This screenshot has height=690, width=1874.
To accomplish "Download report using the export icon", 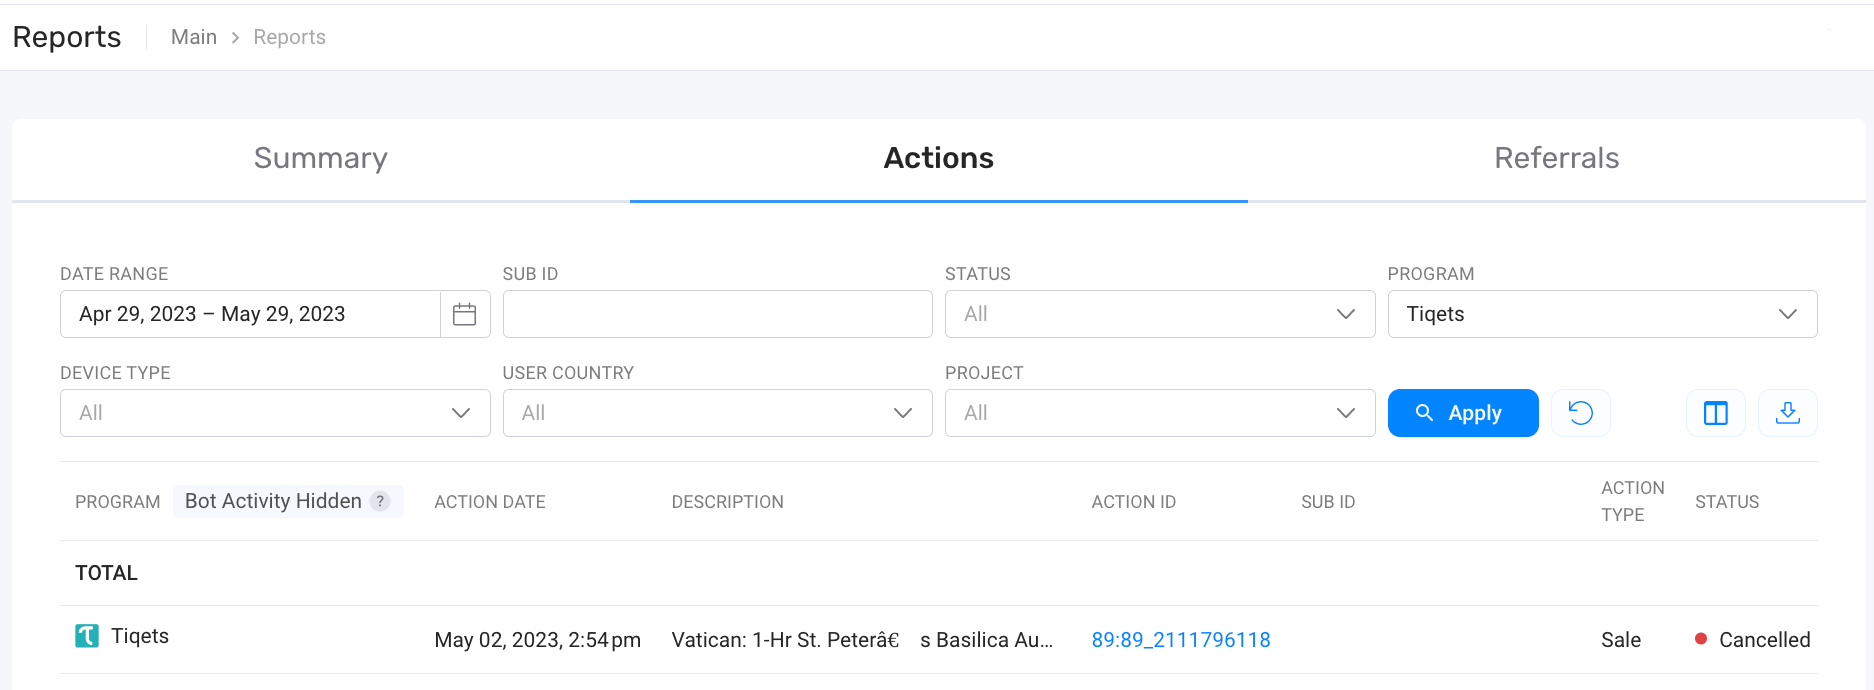I will [1787, 413].
